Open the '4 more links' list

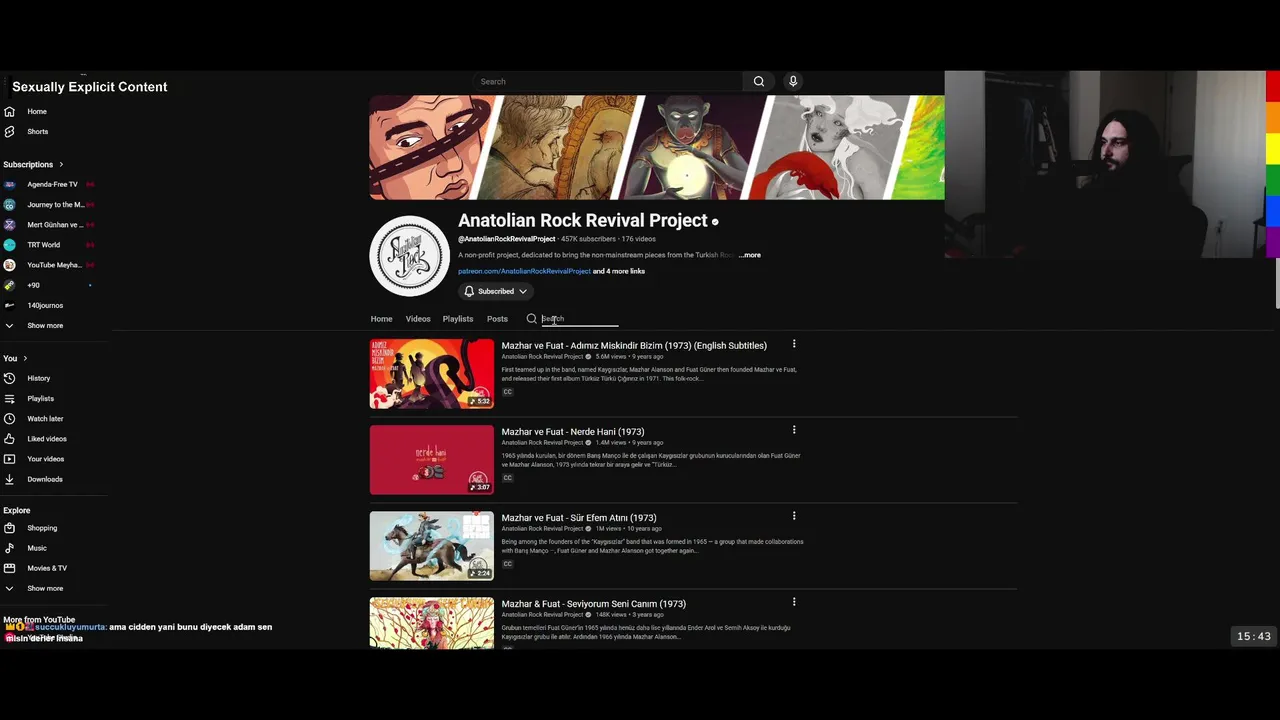619,271
